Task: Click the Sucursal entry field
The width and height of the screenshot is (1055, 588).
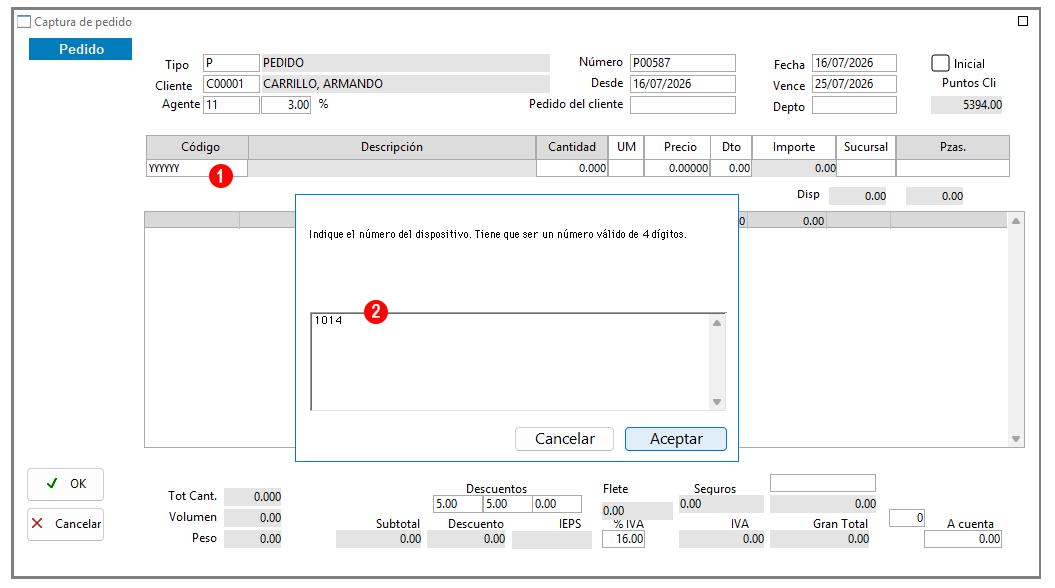Action: point(866,168)
